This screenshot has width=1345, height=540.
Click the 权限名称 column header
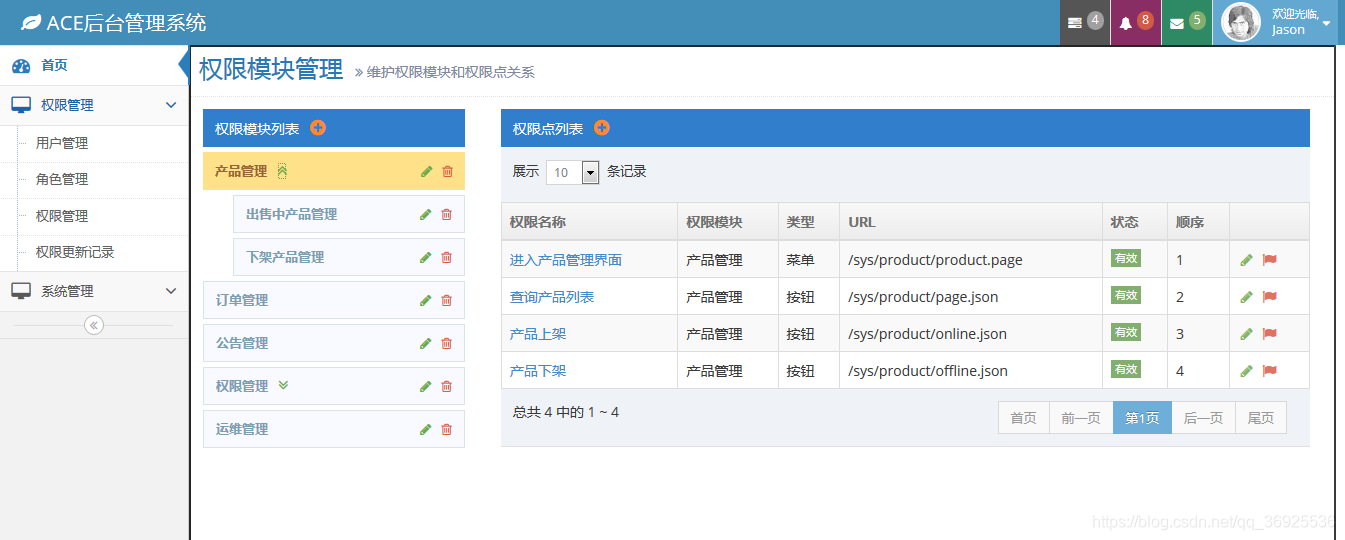[x=589, y=222]
